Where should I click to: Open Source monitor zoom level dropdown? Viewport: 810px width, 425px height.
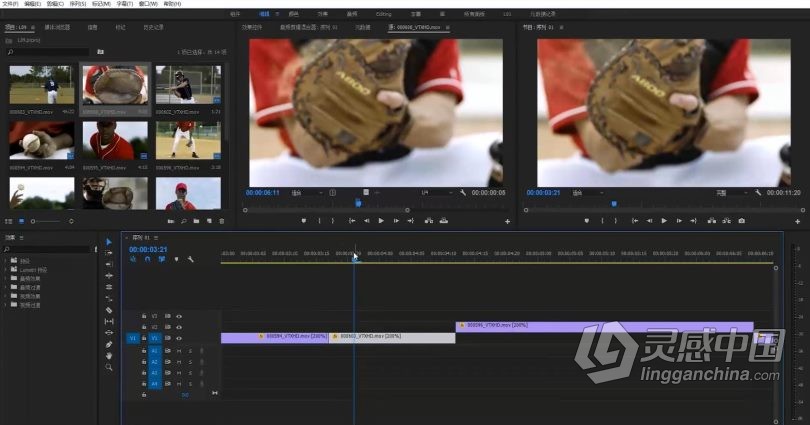(x=307, y=193)
